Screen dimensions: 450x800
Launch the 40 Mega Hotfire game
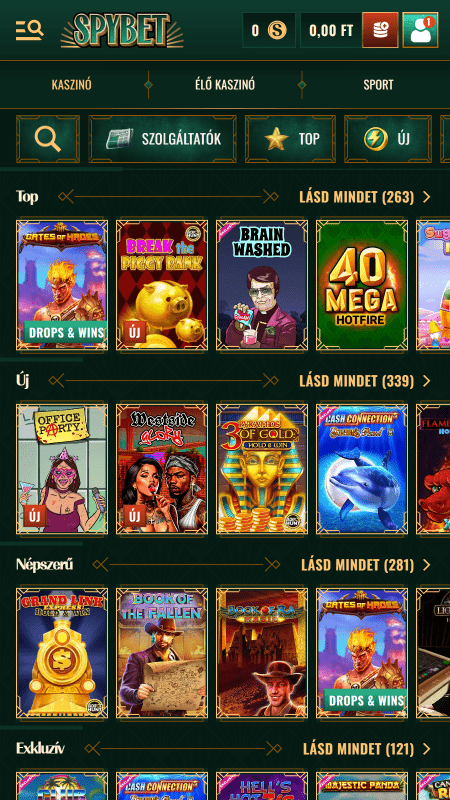click(x=362, y=285)
